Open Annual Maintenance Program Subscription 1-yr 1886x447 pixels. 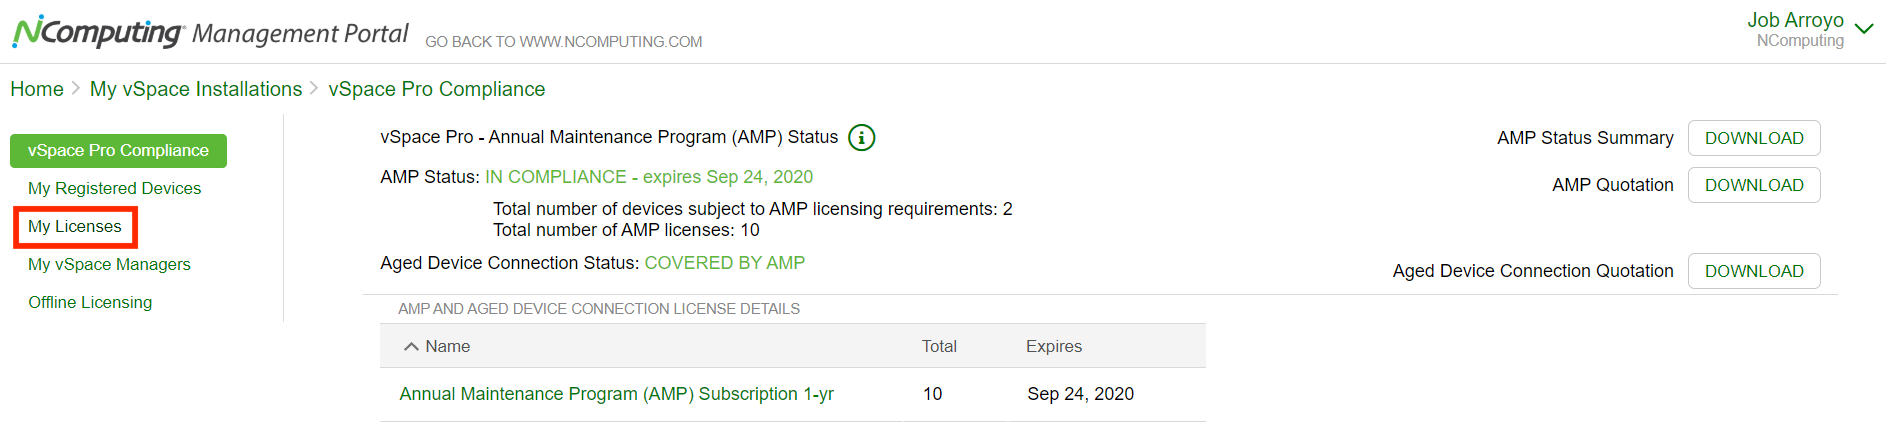pos(616,394)
